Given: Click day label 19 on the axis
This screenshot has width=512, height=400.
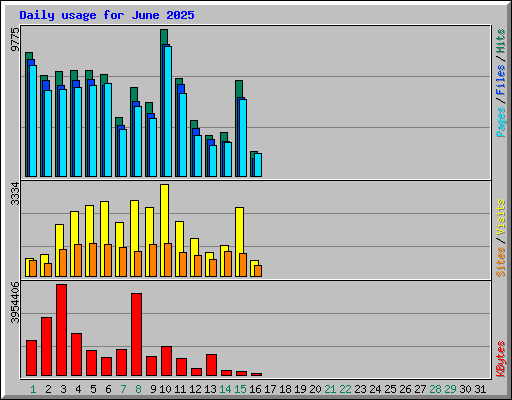Looking at the screenshot, I should point(300,389).
